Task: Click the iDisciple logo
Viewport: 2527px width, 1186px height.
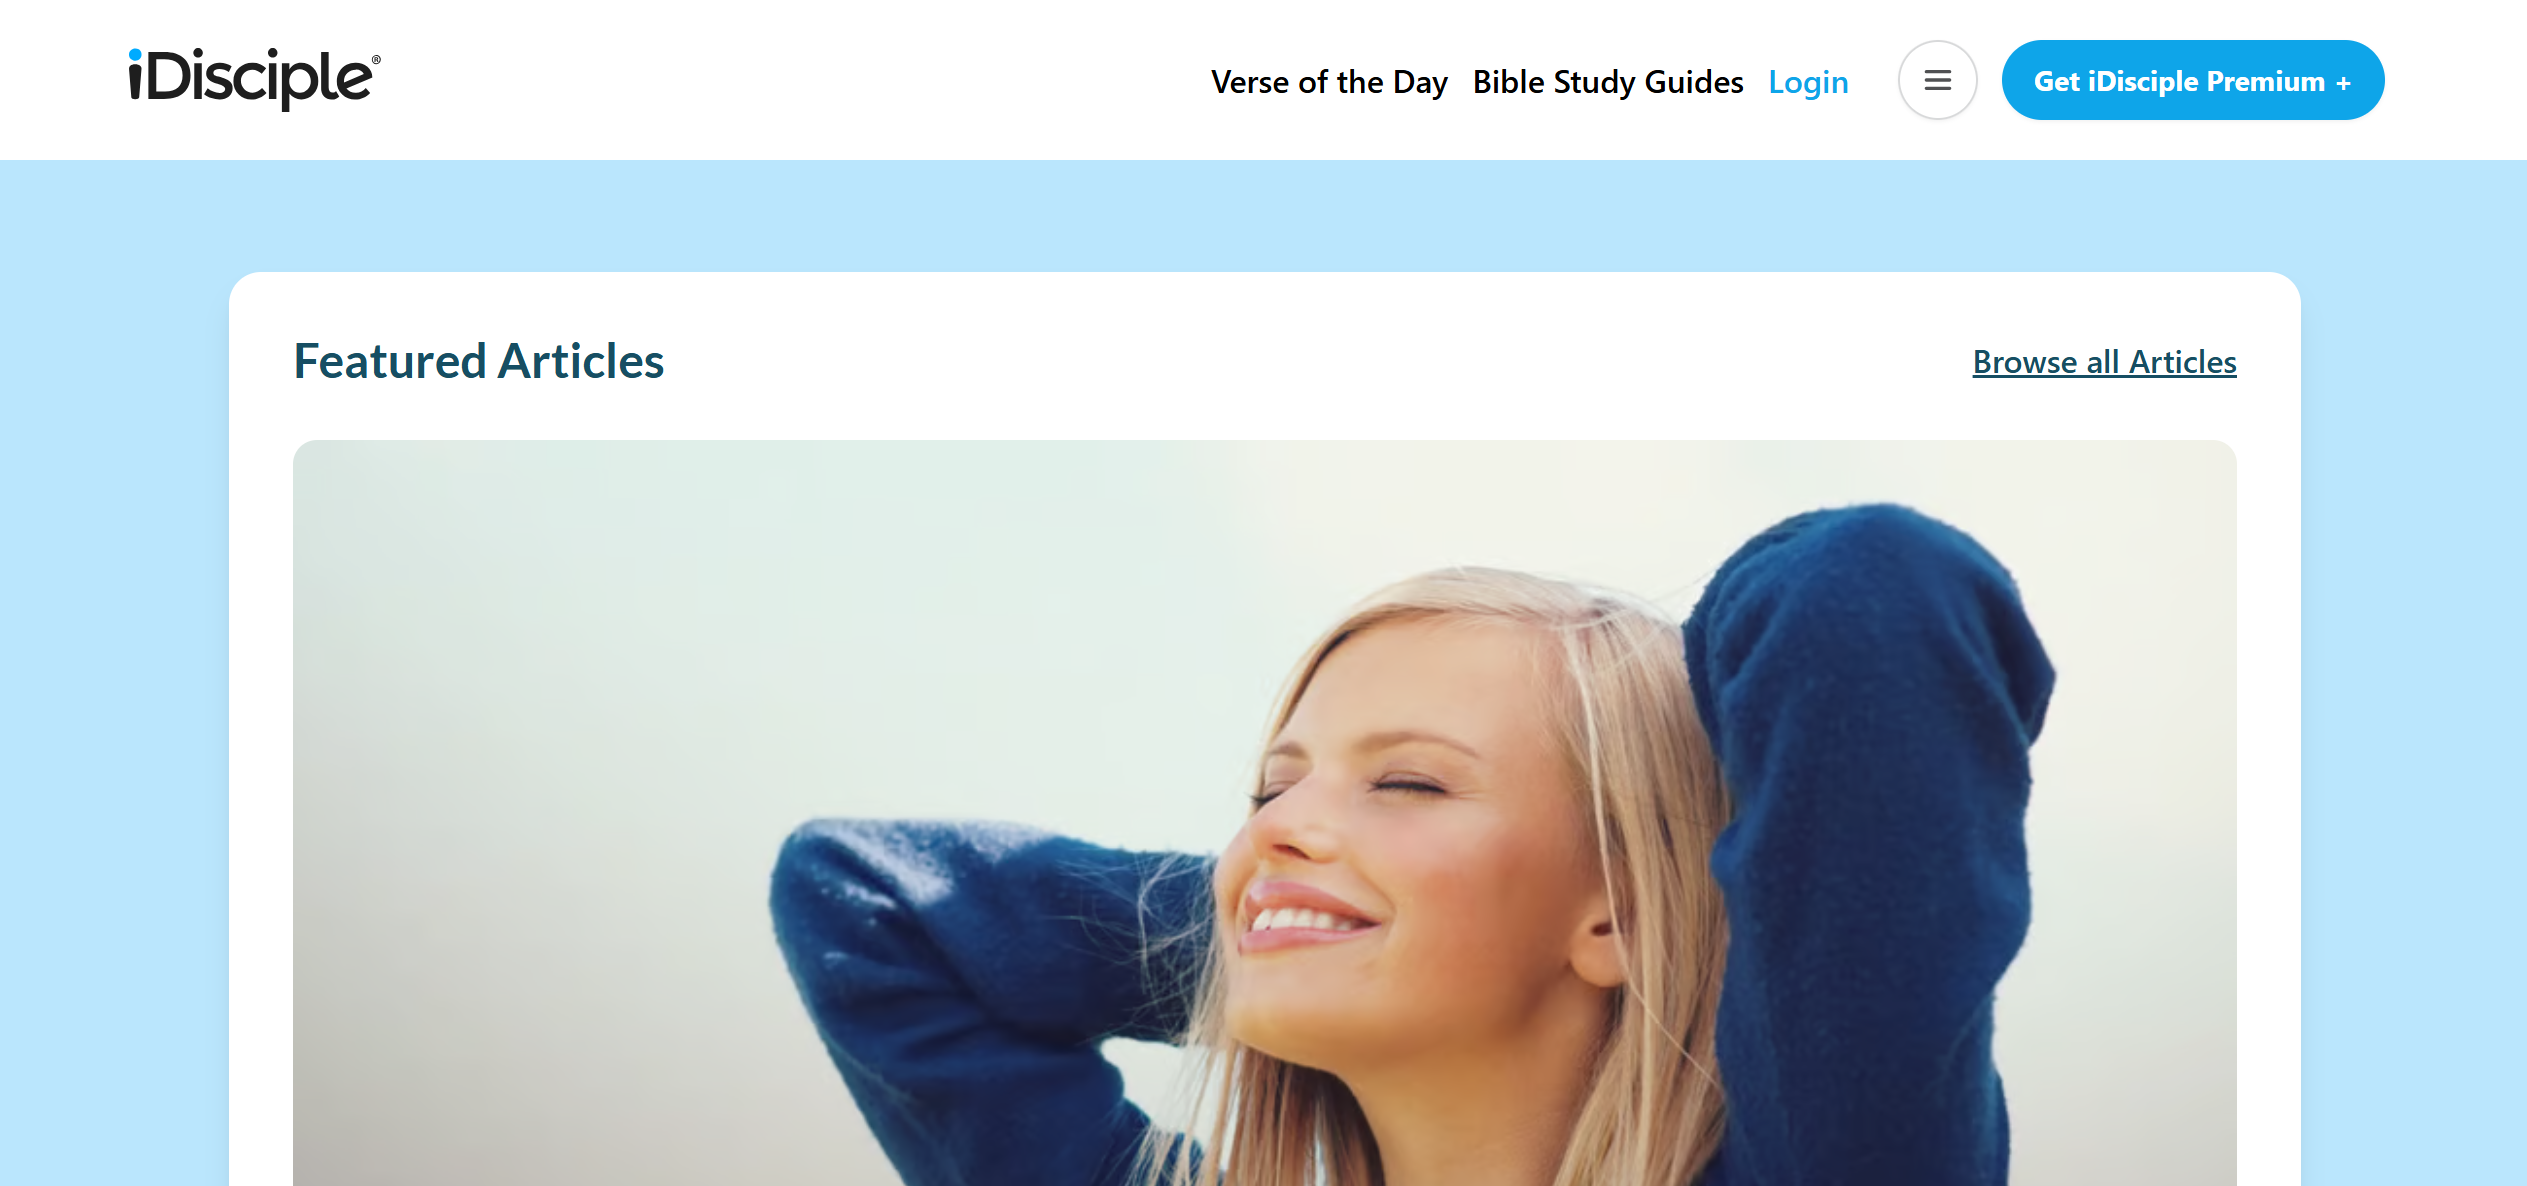Action: [x=254, y=78]
